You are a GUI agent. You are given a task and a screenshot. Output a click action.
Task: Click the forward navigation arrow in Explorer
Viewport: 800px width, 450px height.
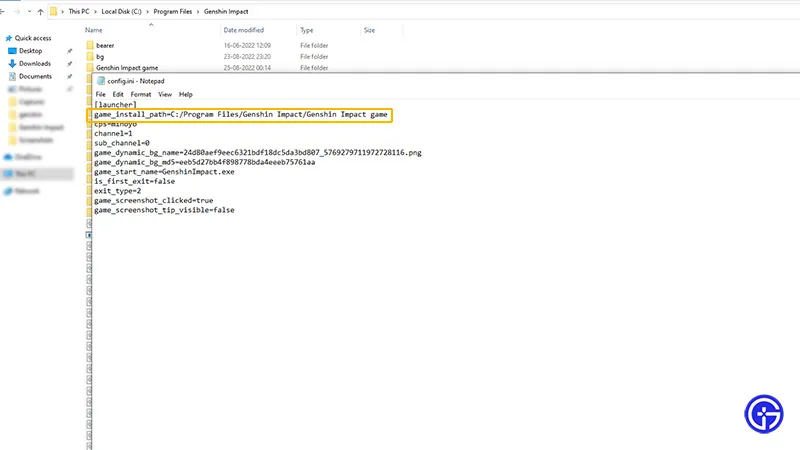pyautogui.click(x=17, y=11)
